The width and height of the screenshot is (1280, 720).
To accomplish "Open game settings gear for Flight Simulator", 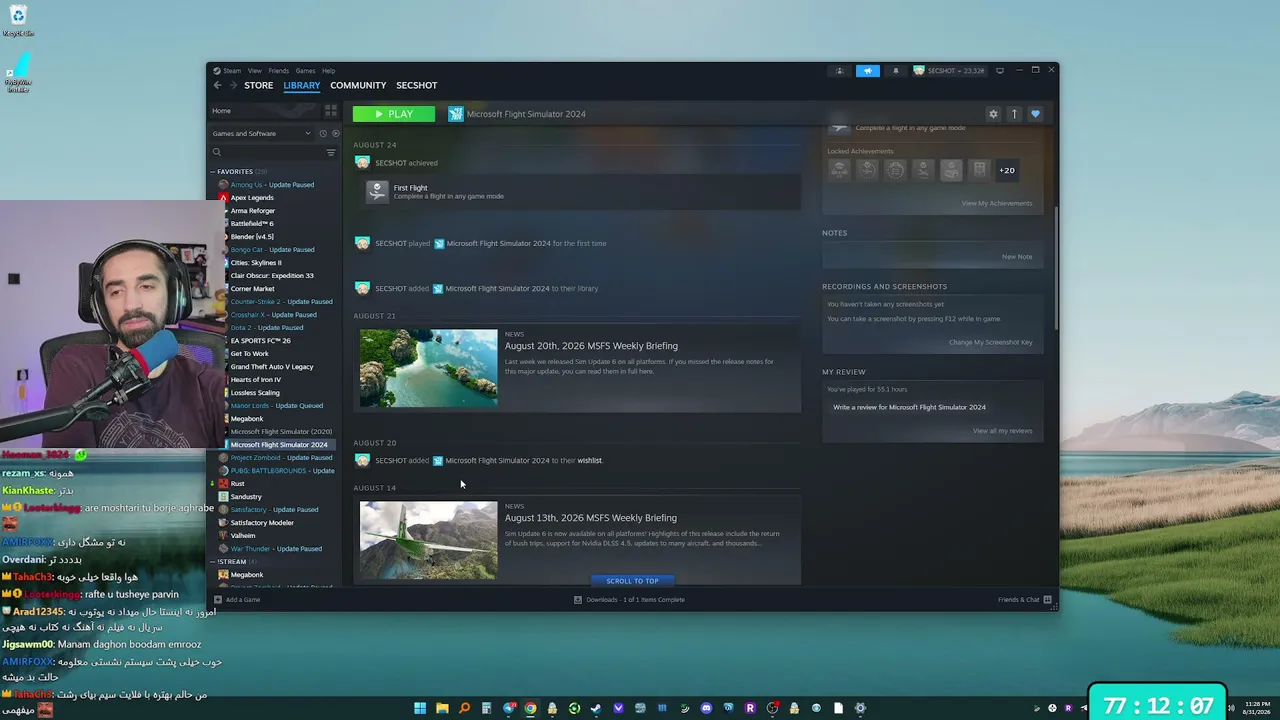I will click(993, 114).
